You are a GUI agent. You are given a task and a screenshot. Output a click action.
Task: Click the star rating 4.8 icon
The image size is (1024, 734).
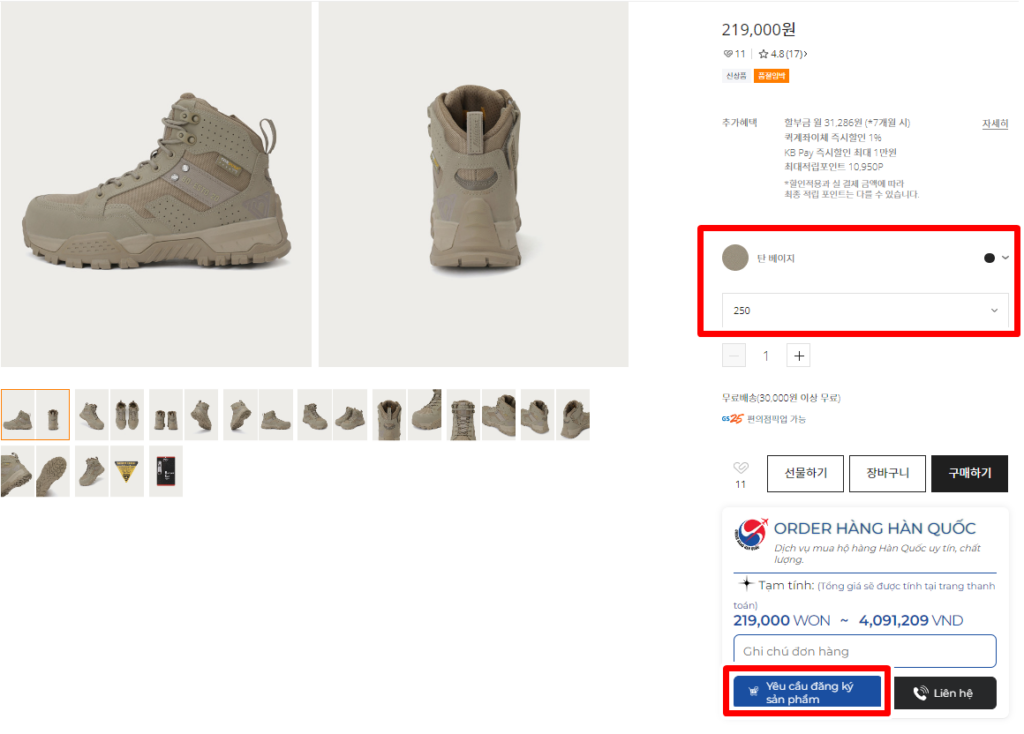coord(763,54)
